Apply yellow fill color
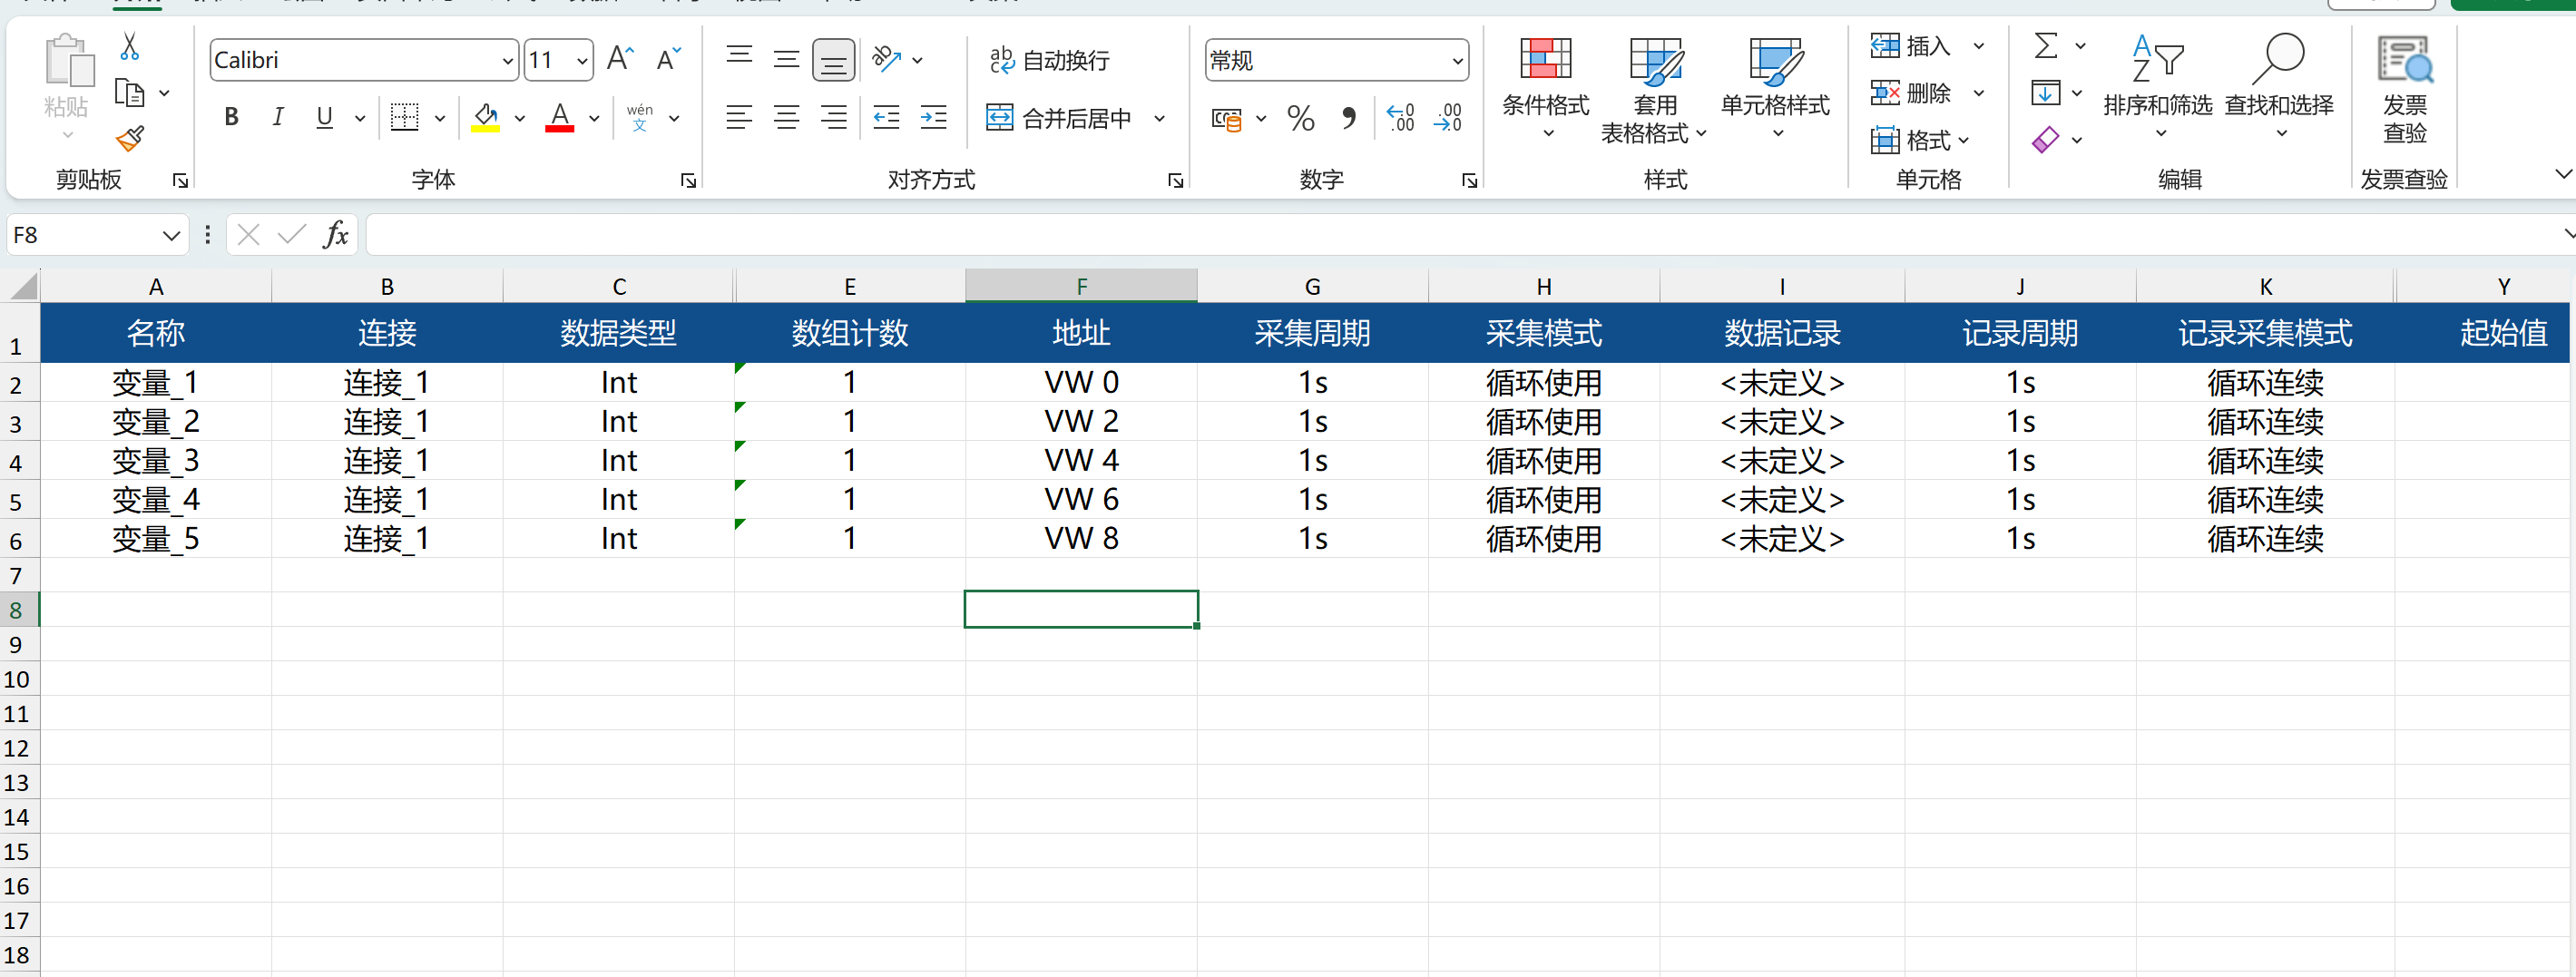2576x977 pixels. (x=486, y=117)
